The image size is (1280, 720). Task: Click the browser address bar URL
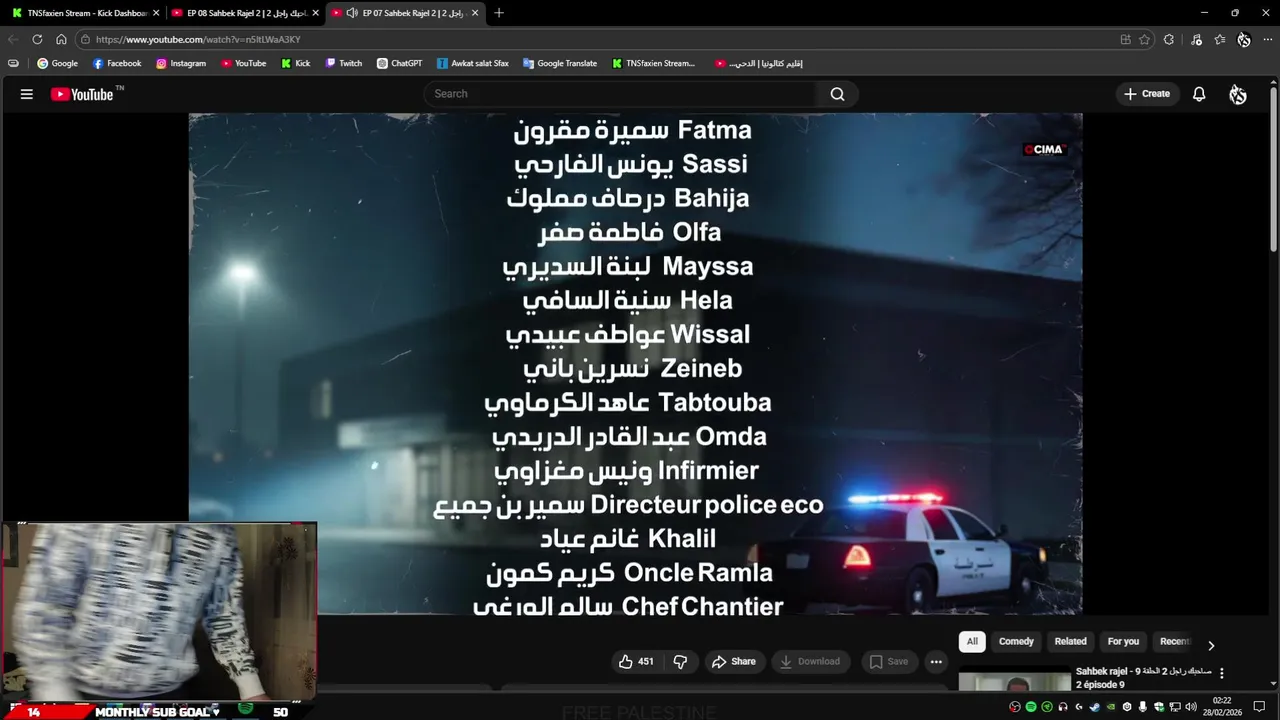[x=198, y=39]
